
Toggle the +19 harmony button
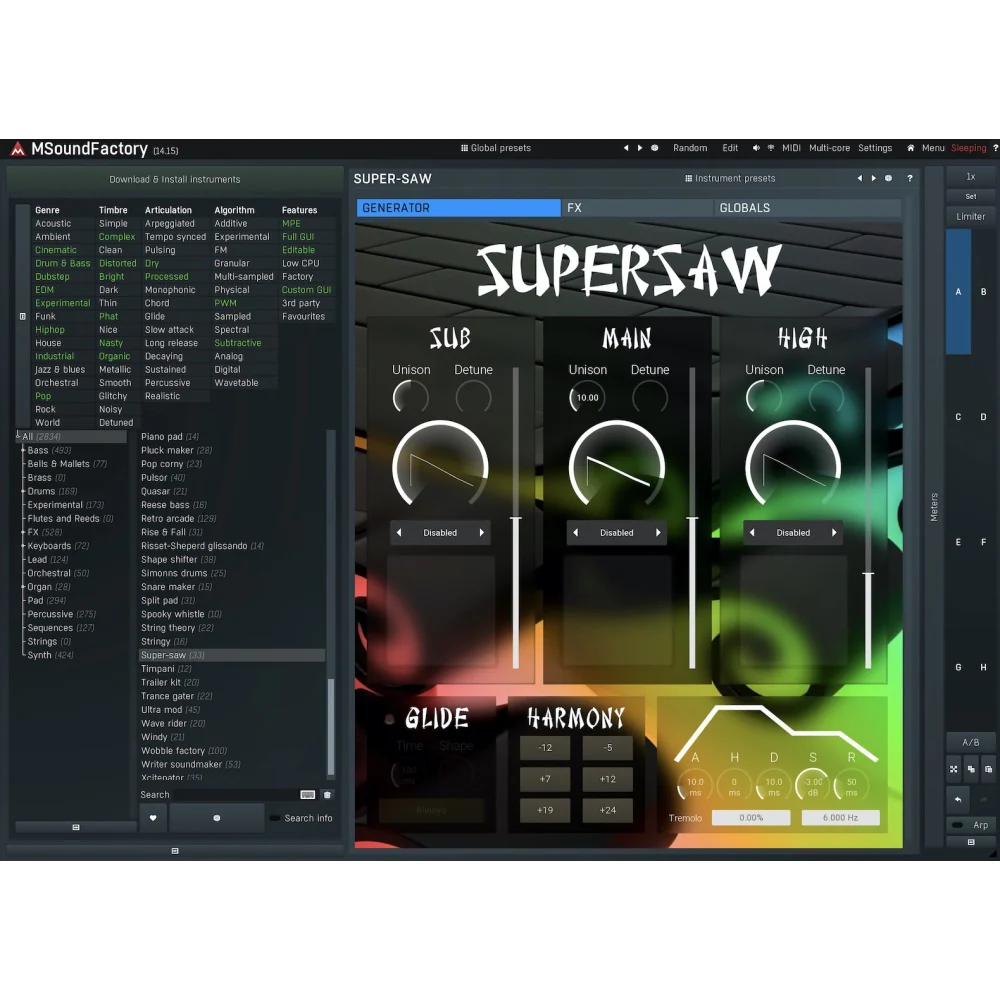(x=545, y=810)
